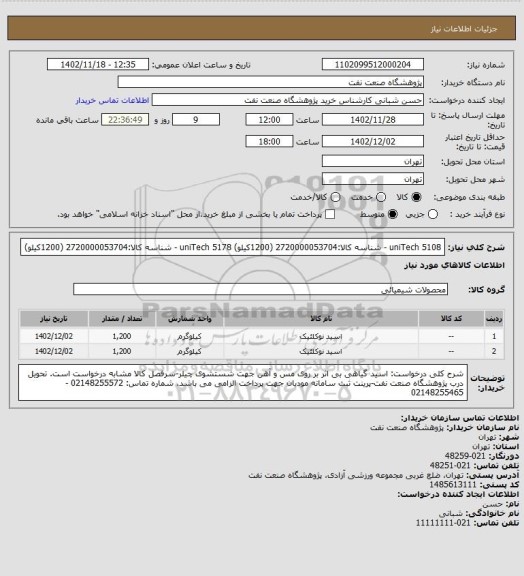Image resolution: width=524 pixels, height=576 pixels.
Task: Click the row number 2 cell
Action: 494,351
